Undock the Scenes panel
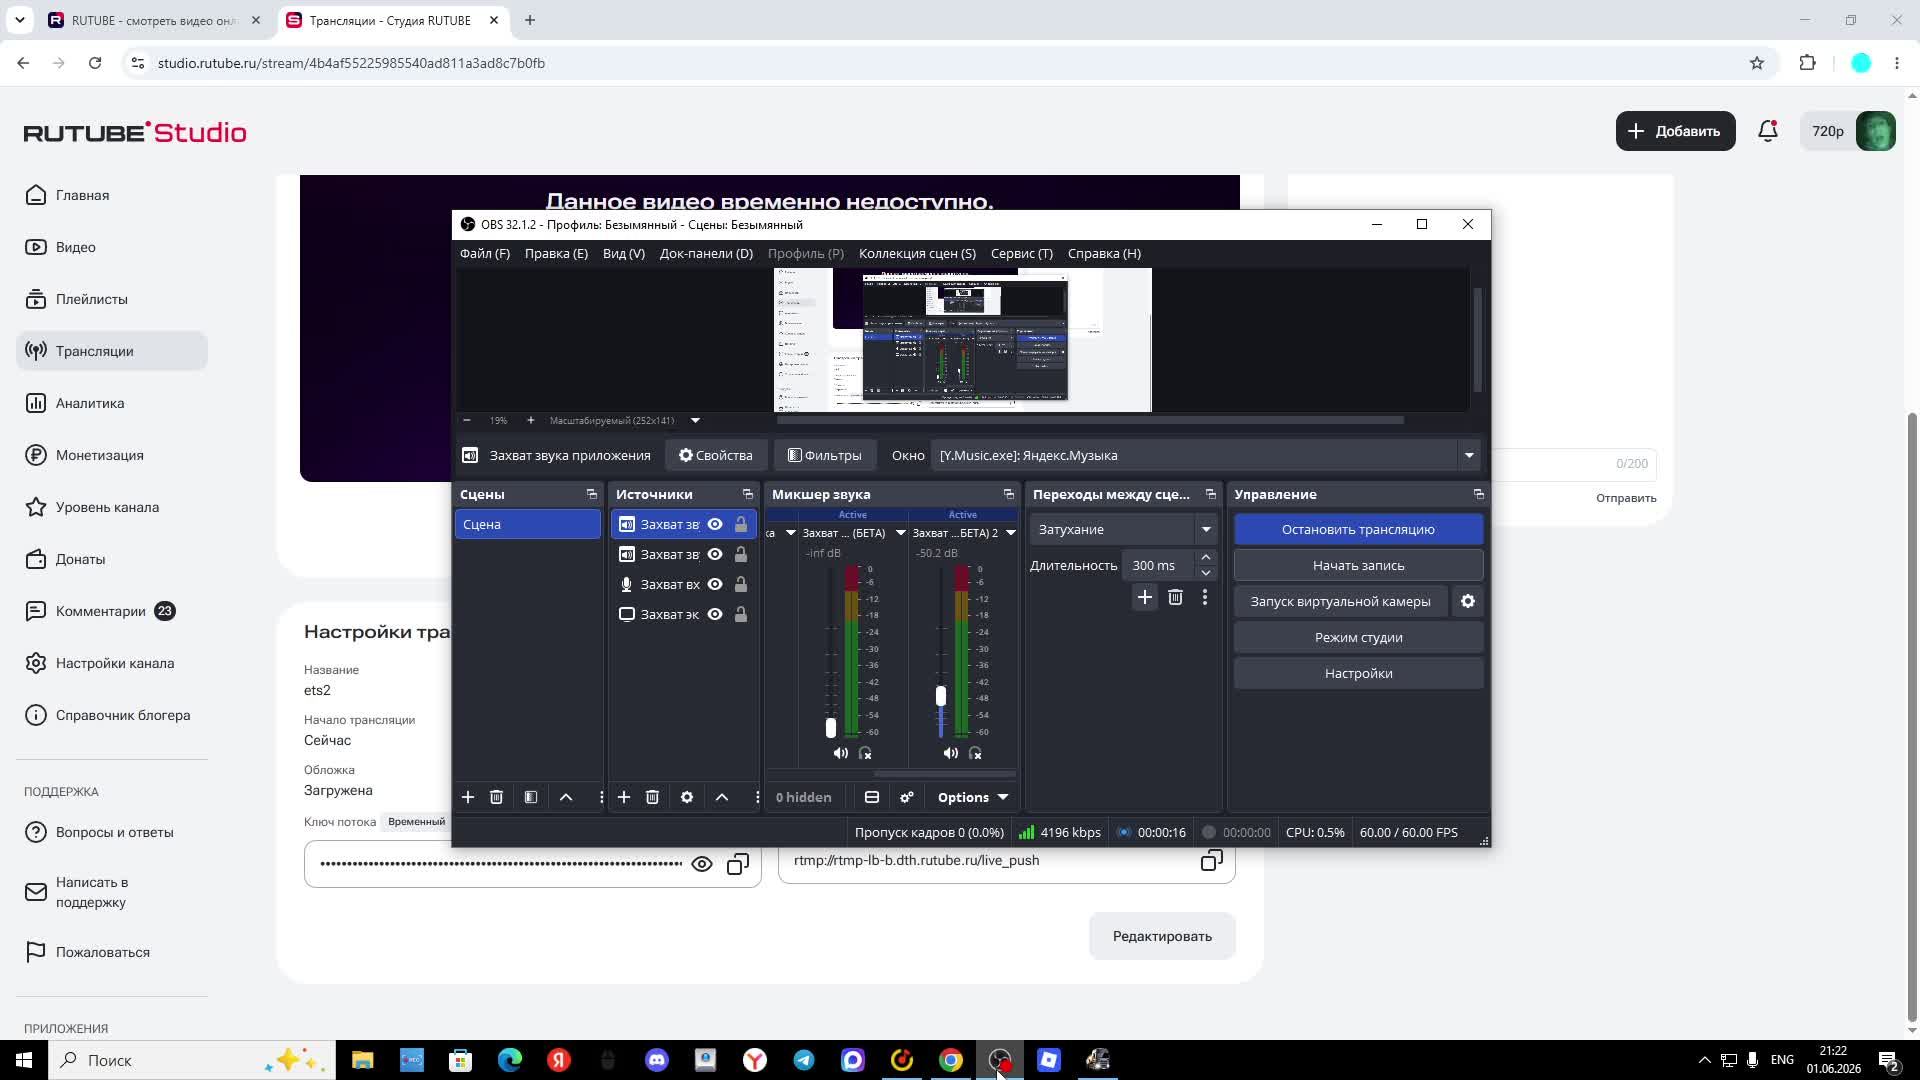Image resolution: width=1920 pixels, height=1080 pixels. click(592, 494)
